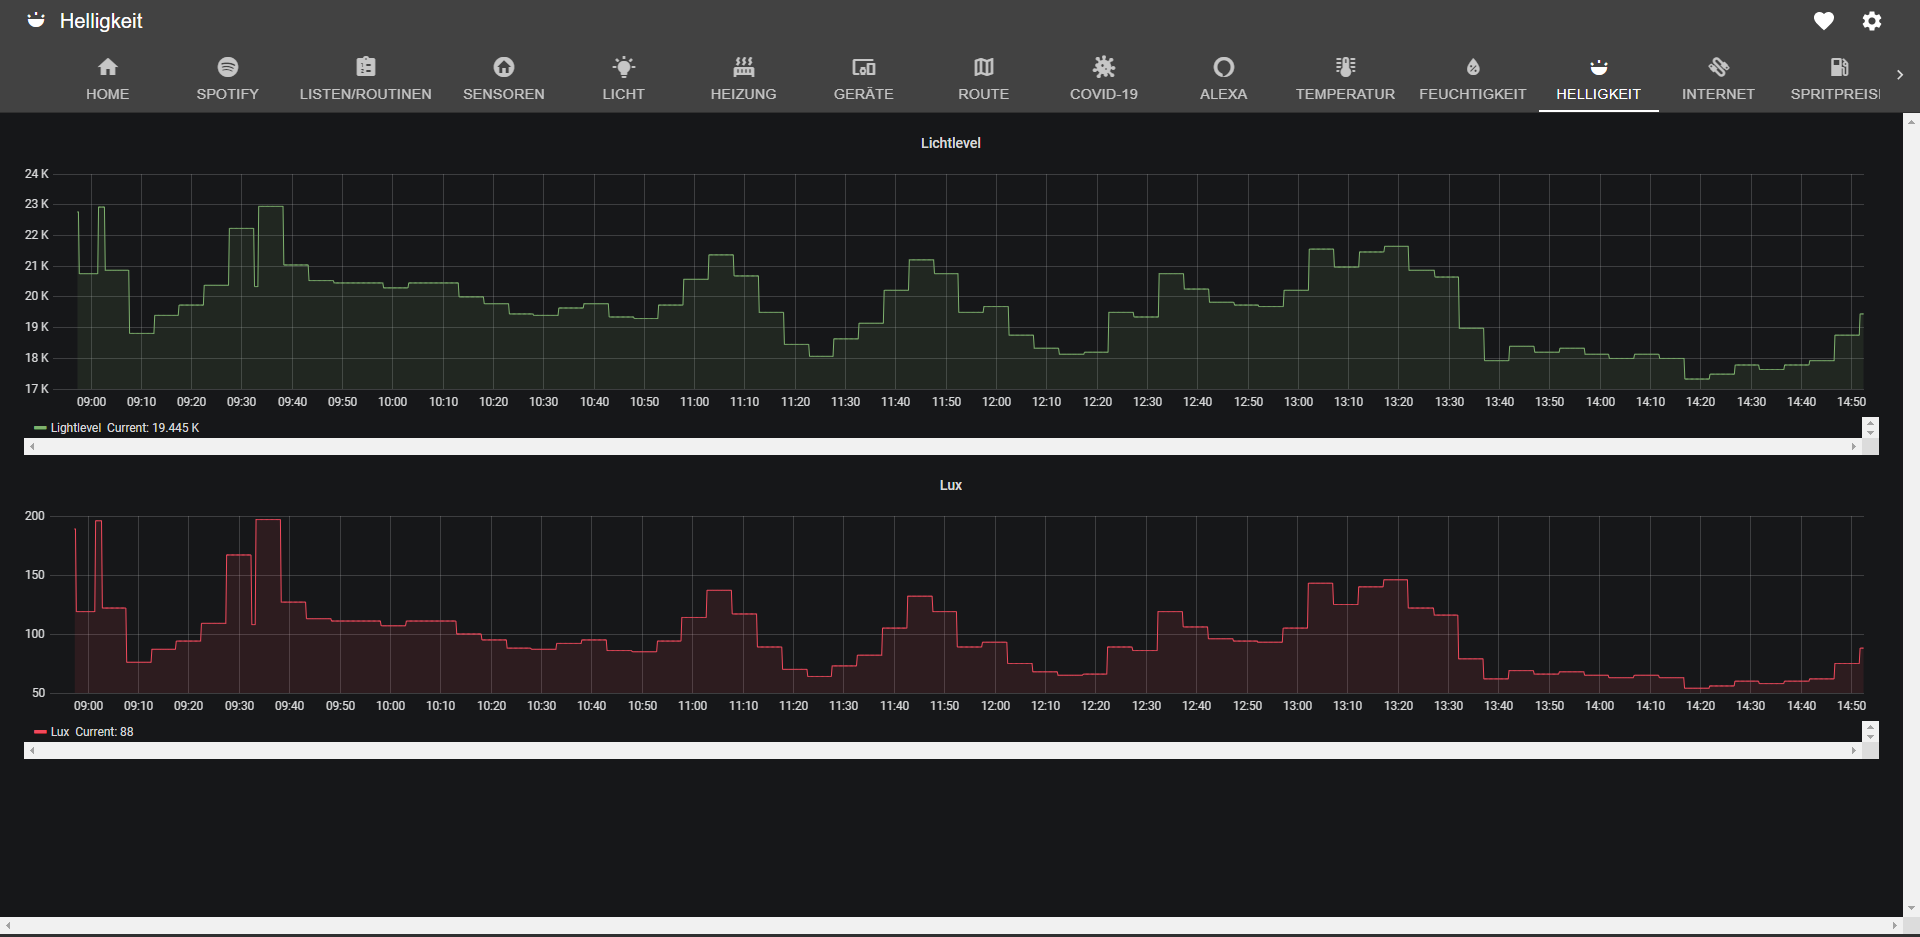The image size is (1920, 937).
Task: Select the Feuchtigkeit water drop icon
Action: tap(1473, 67)
